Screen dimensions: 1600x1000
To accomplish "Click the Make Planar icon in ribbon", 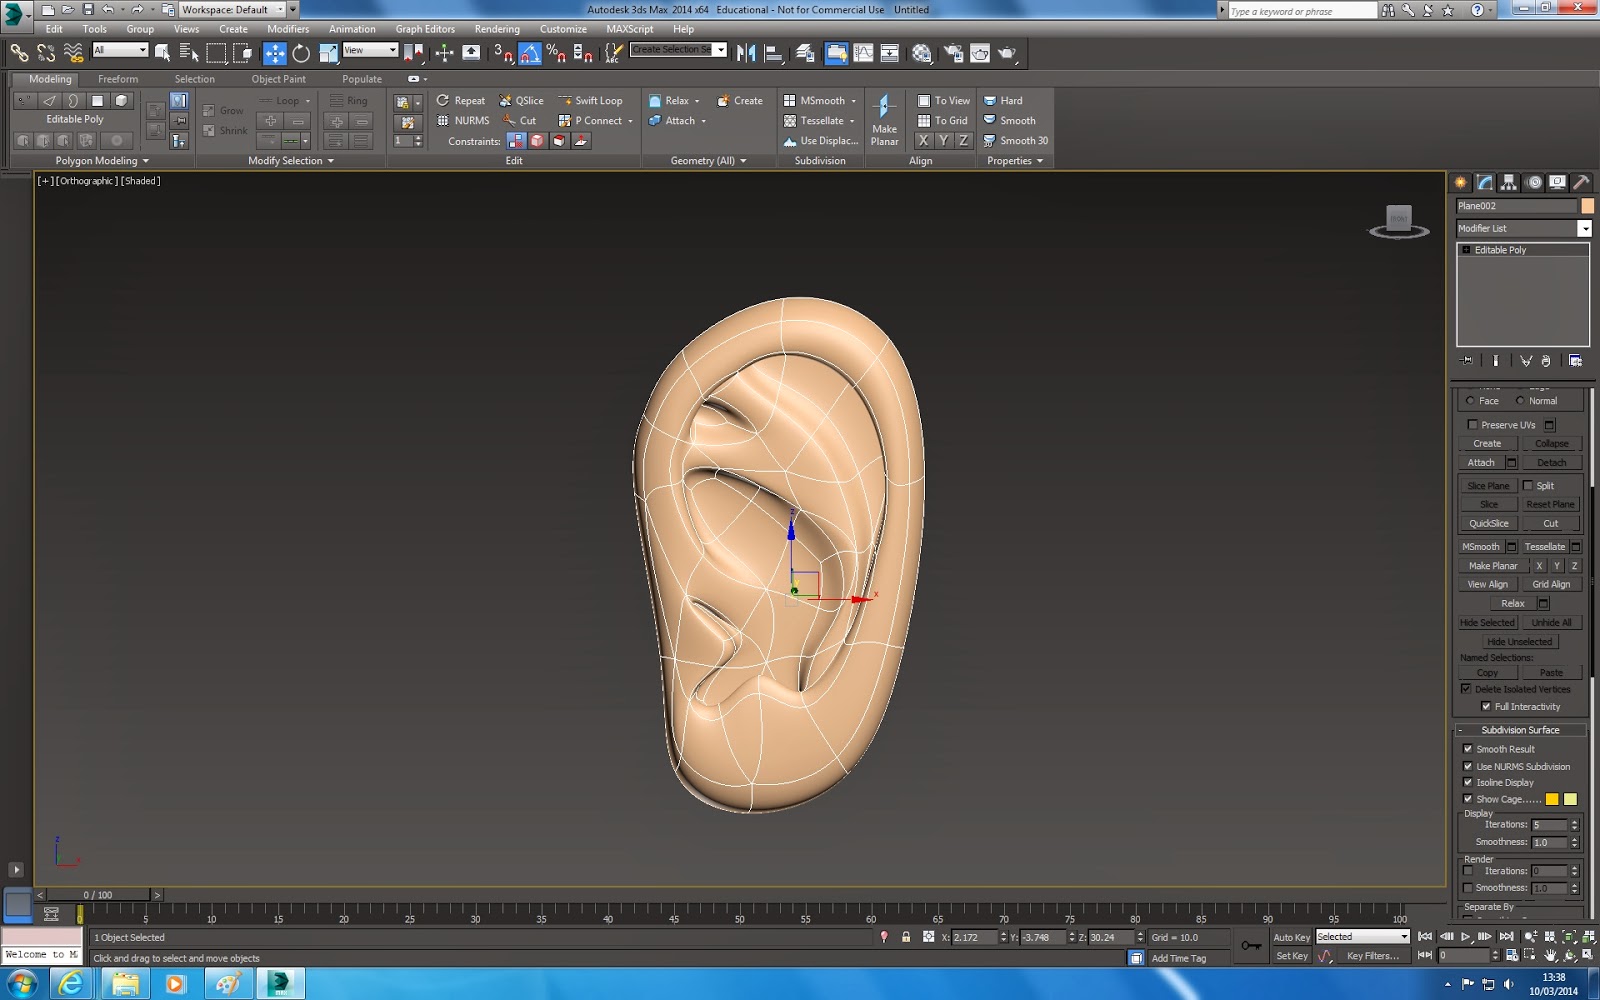I will click(x=884, y=120).
